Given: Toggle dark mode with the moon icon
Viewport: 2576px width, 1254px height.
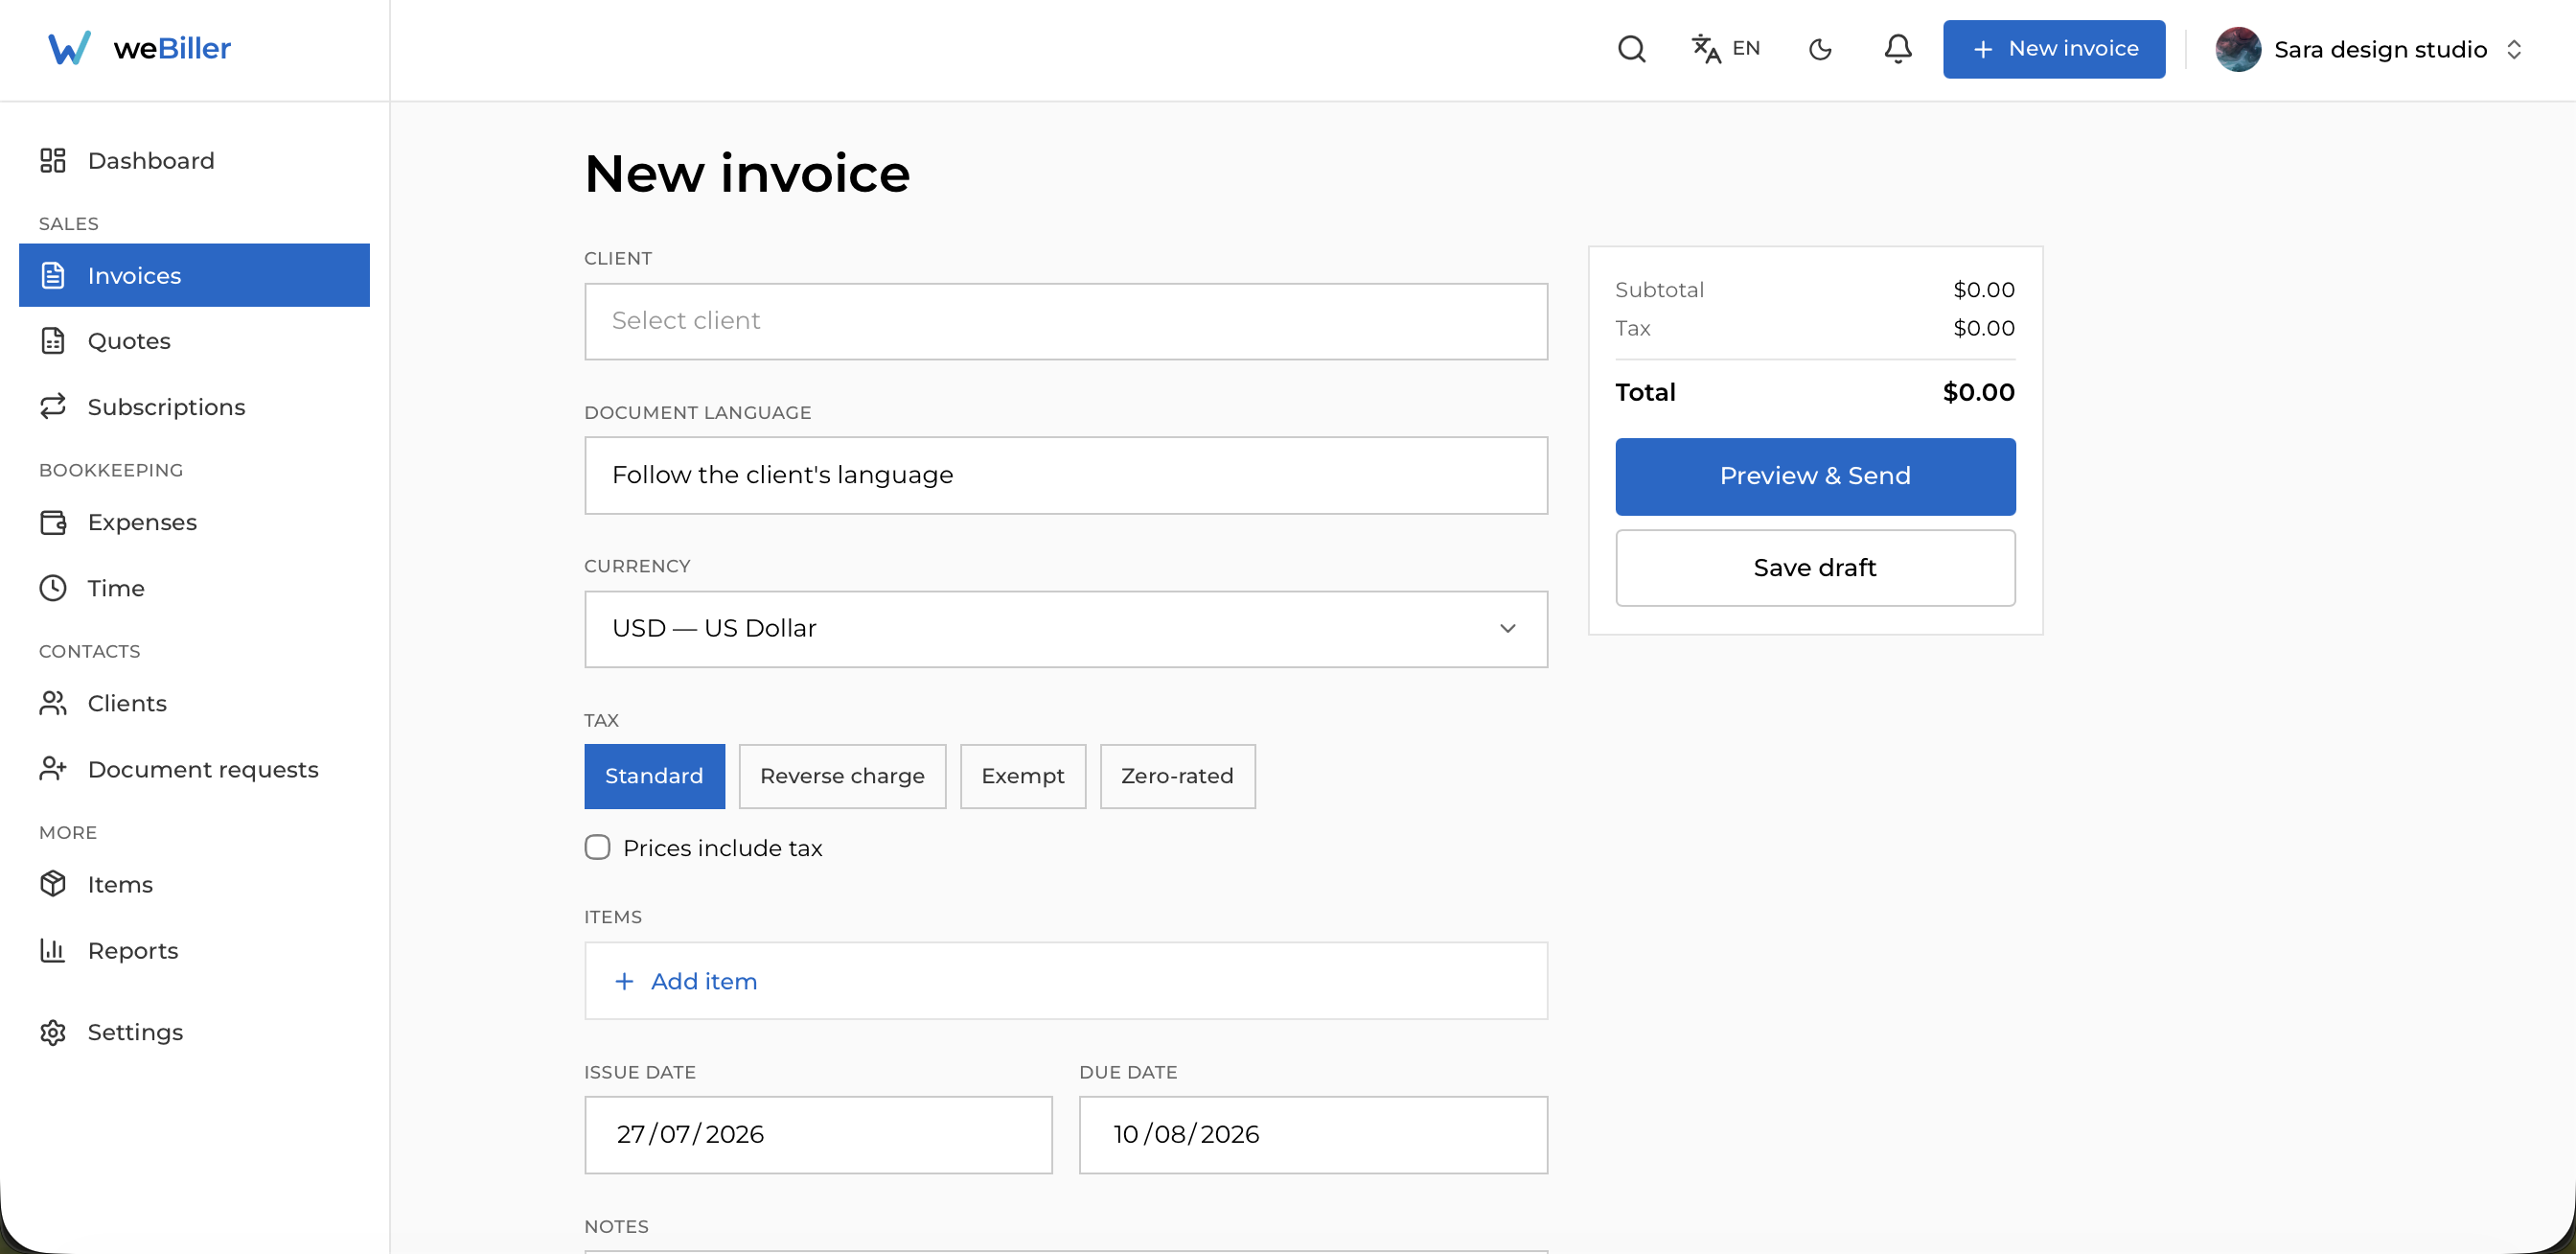Looking at the screenshot, I should [1820, 49].
